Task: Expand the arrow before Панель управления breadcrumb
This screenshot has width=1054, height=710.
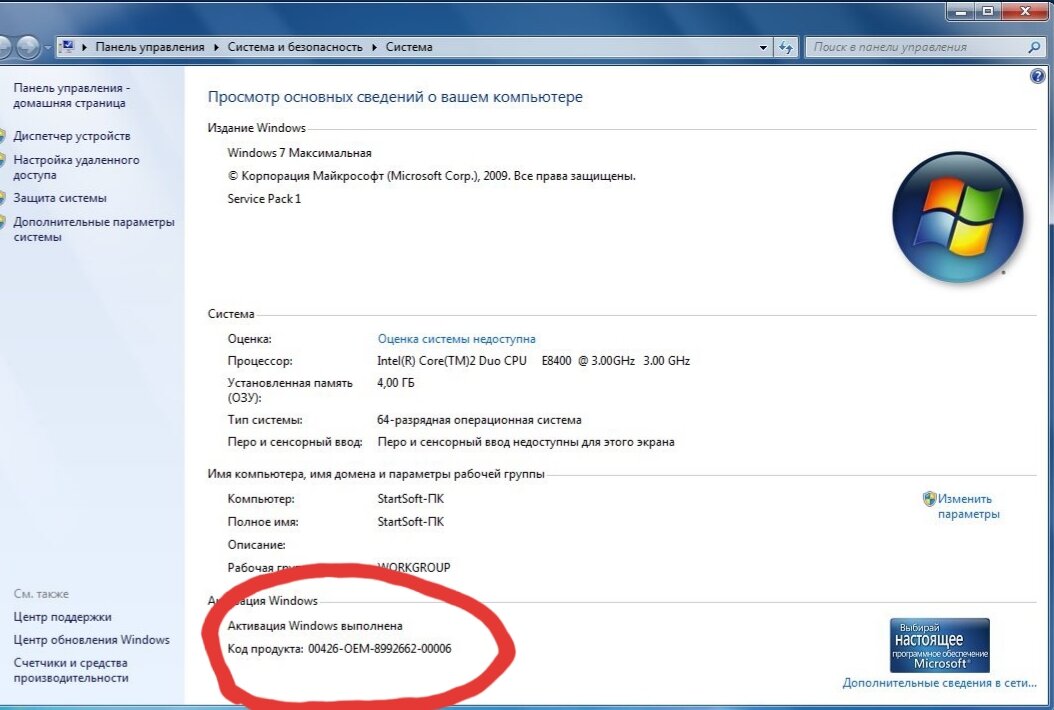Action: point(85,47)
